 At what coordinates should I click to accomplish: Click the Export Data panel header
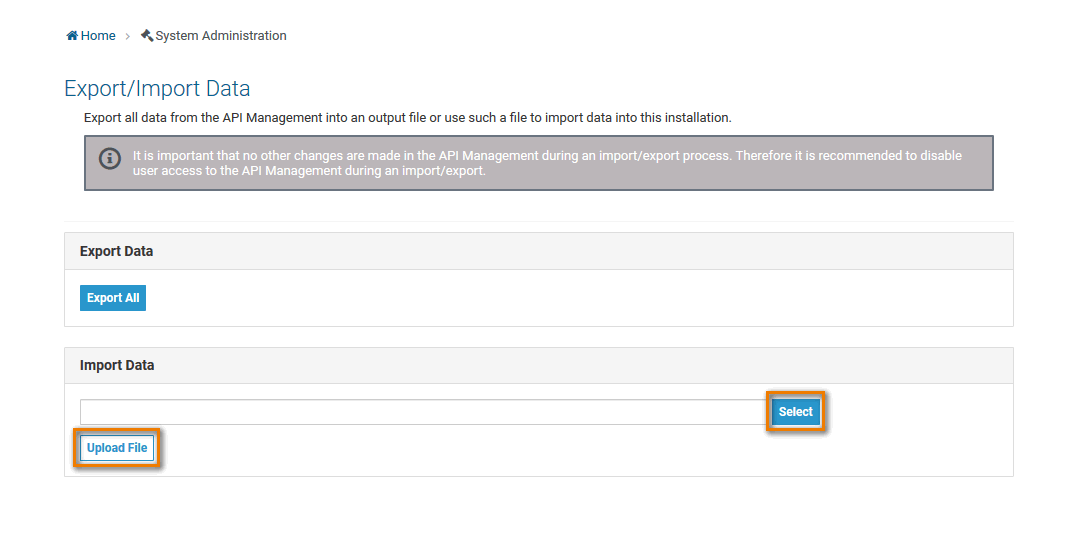(x=538, y=251)
